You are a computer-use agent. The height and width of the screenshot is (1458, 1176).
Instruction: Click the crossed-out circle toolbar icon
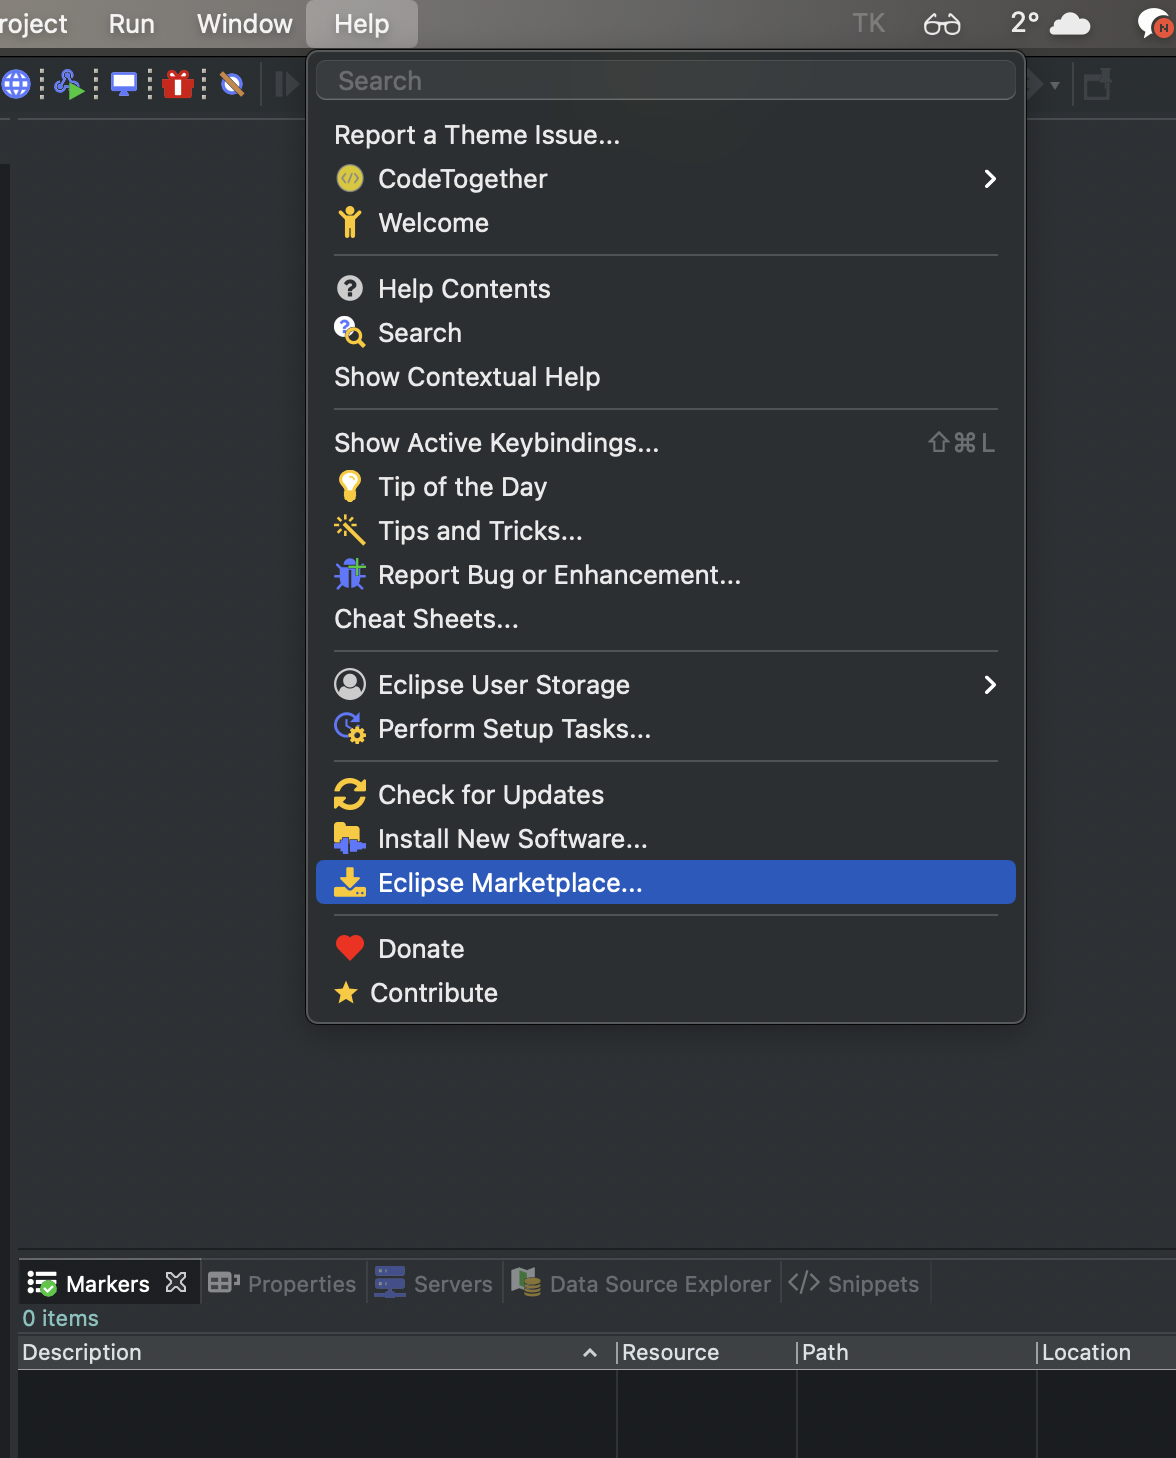[x=232, y=84]
